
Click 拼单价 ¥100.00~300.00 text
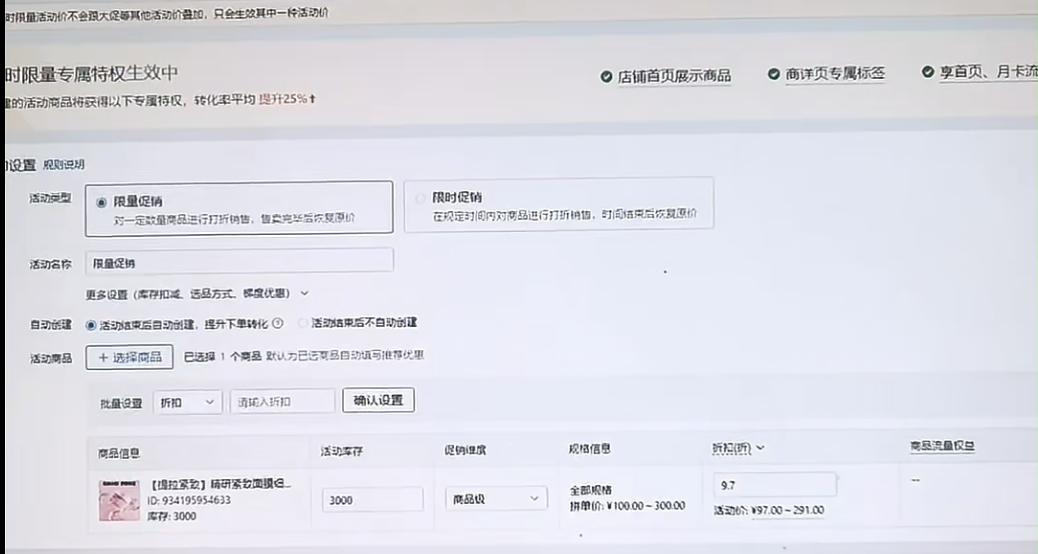click(x=628, y=506)
